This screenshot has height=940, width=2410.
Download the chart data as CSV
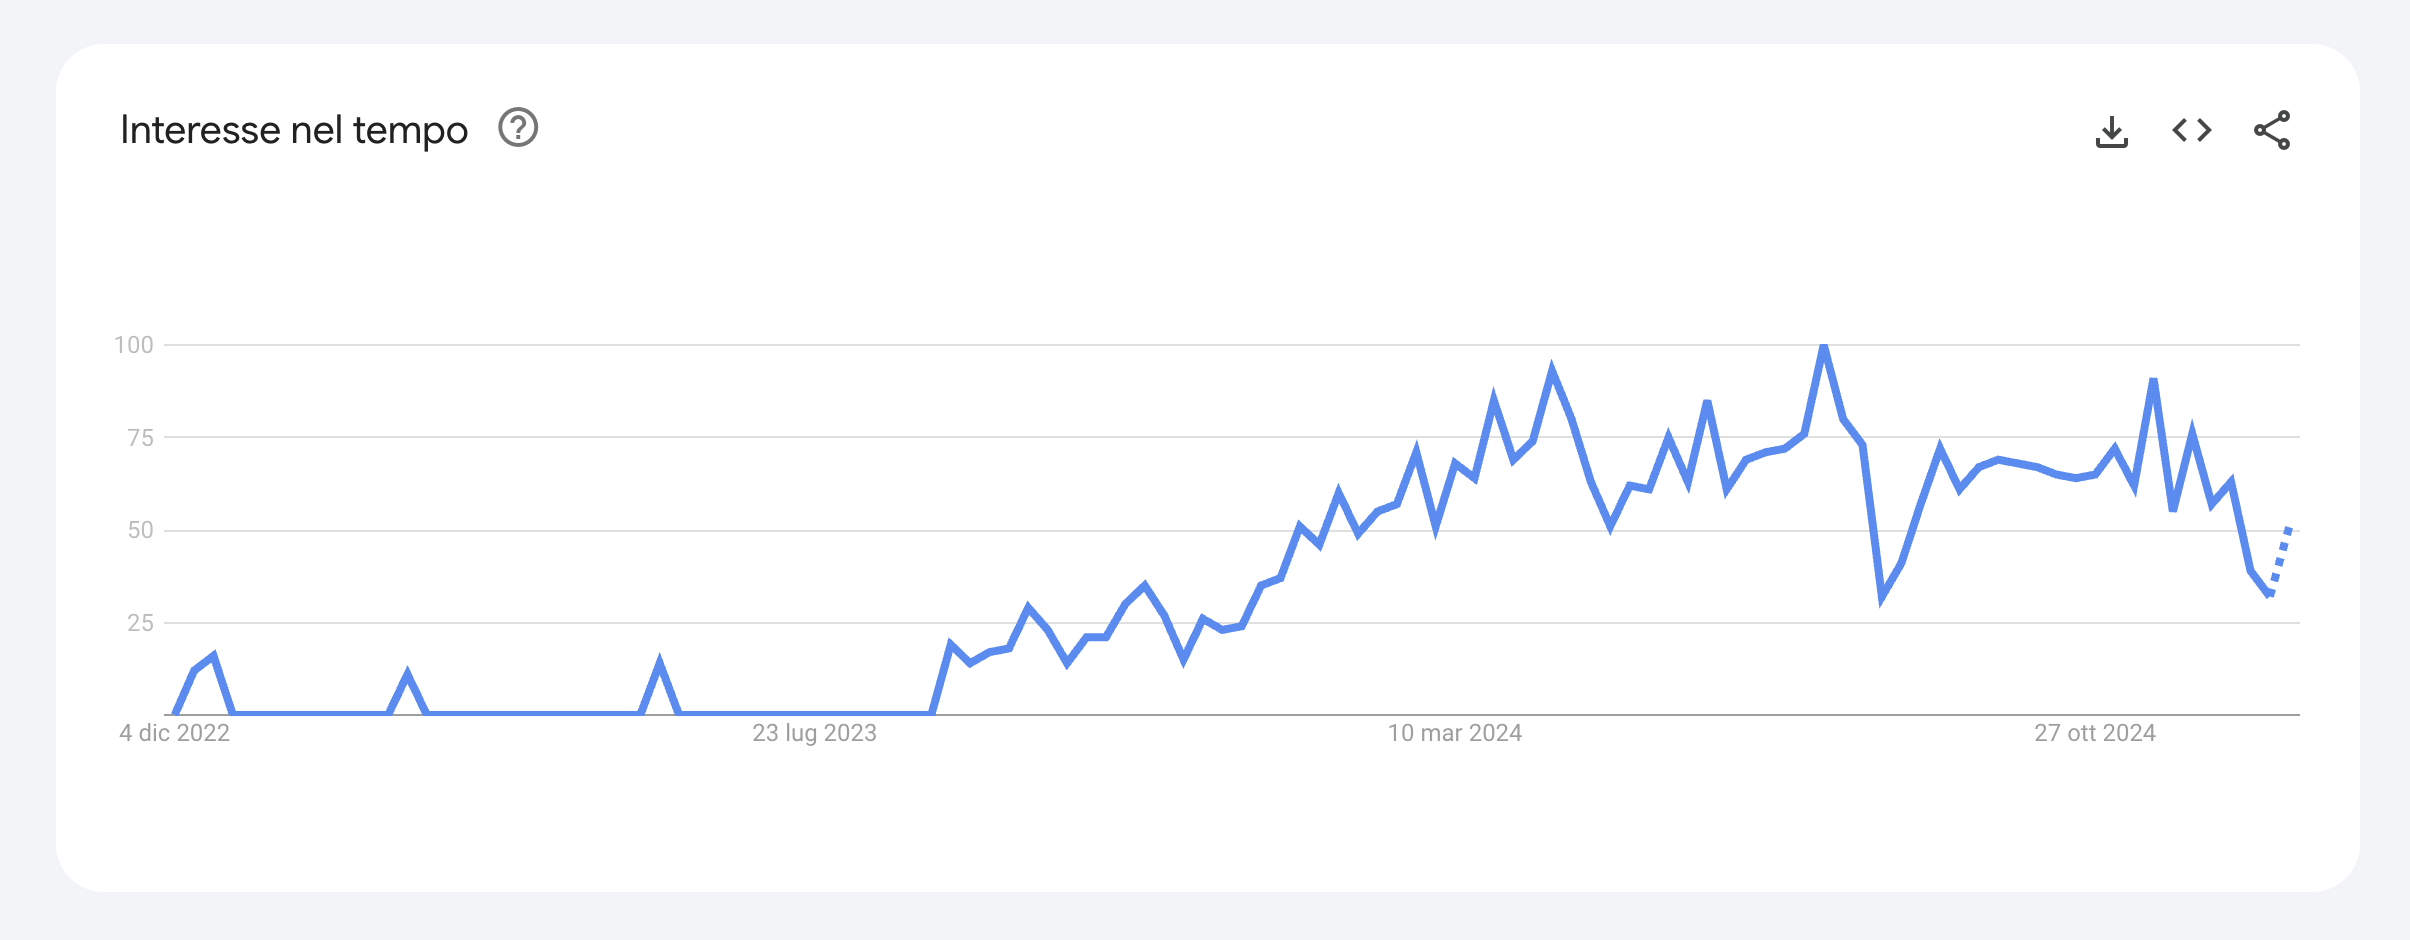click(2111, 131)
